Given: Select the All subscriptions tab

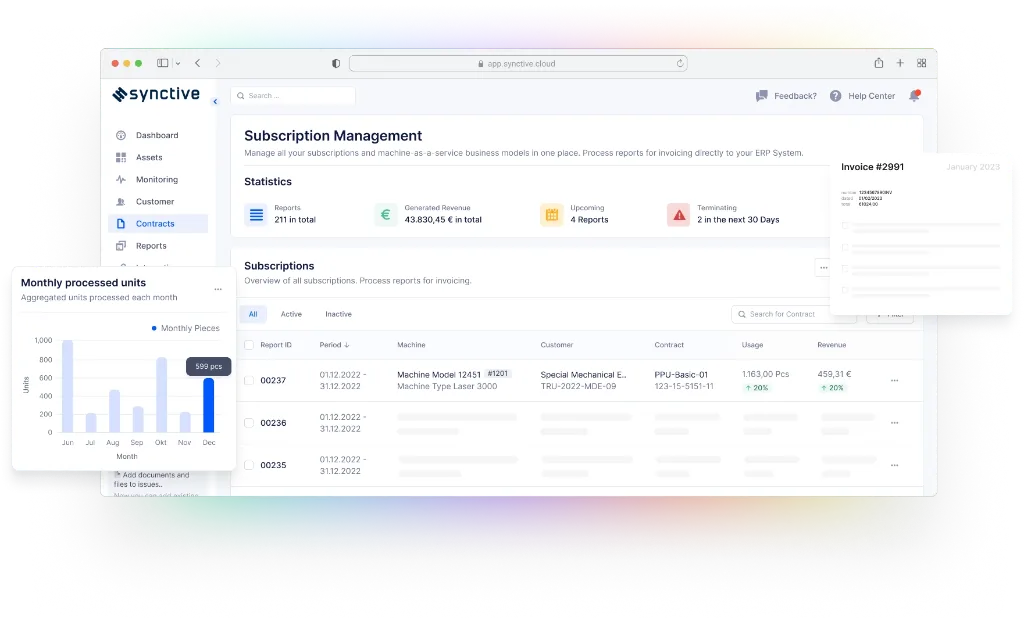Looking at the screenshot, I should point(253,314).
